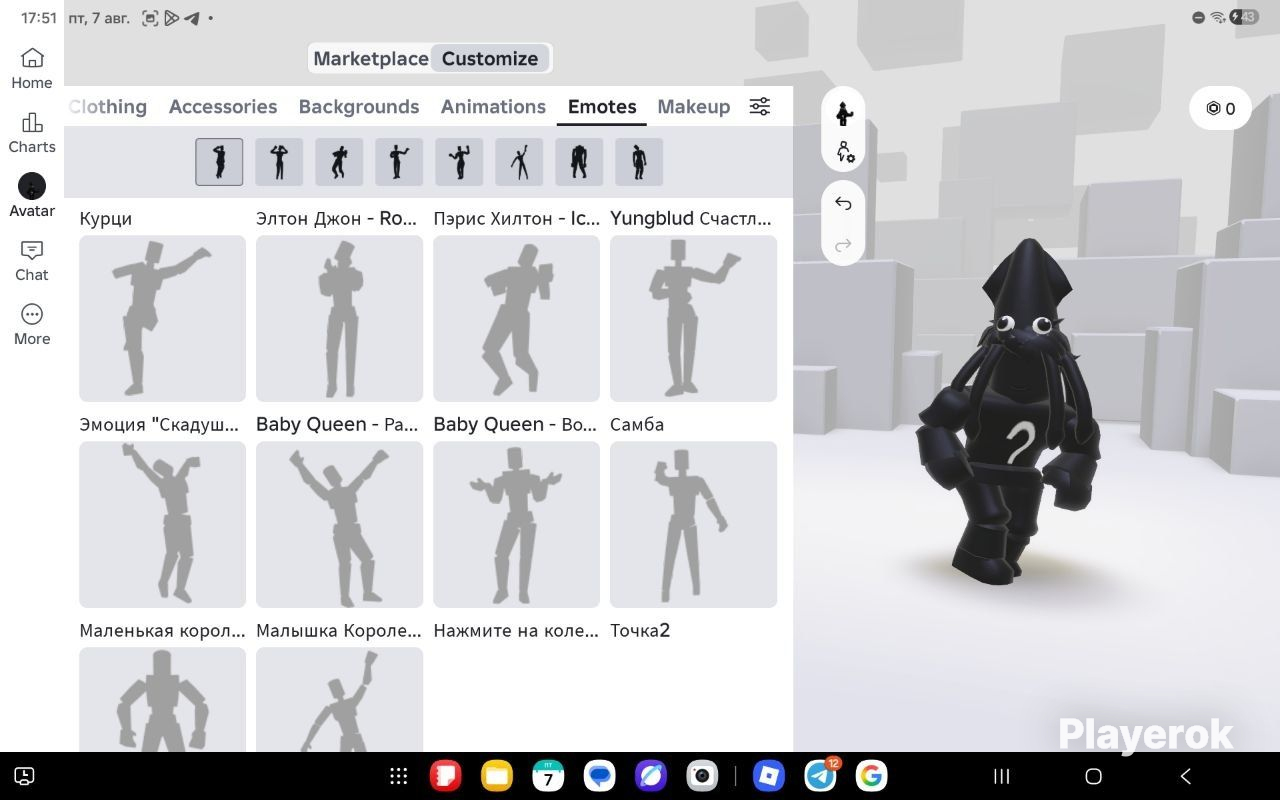The height and width of the screenshot is (800, 1280).
Task: Open the Google app in the taskbar
Action: click(x=872, y=776)
